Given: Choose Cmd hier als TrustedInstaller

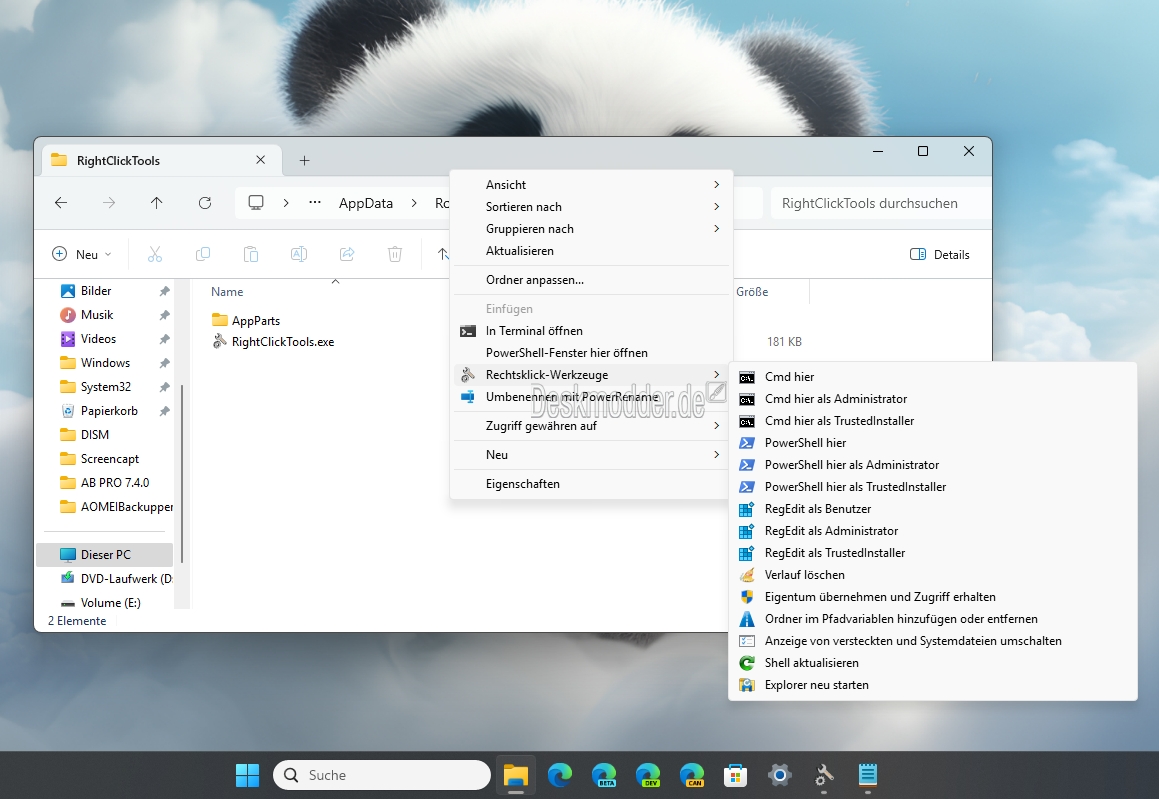Looking at the screenshot, I should [x=933, y=421].
